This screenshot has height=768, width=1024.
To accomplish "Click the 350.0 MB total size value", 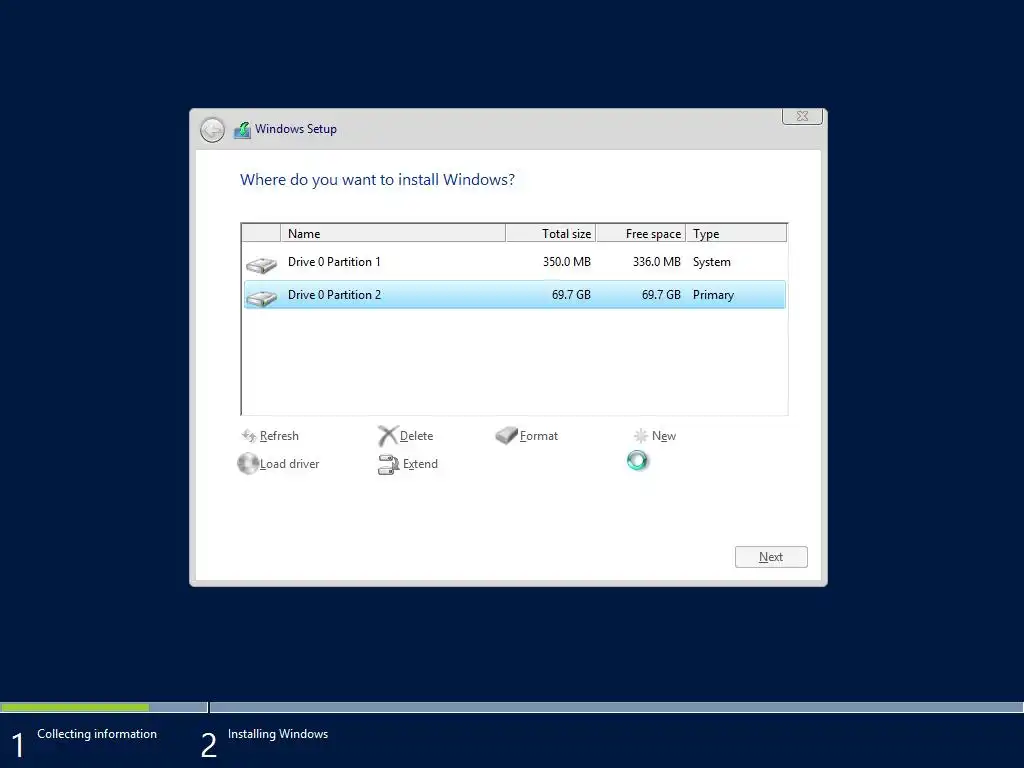I will (567, 262).
